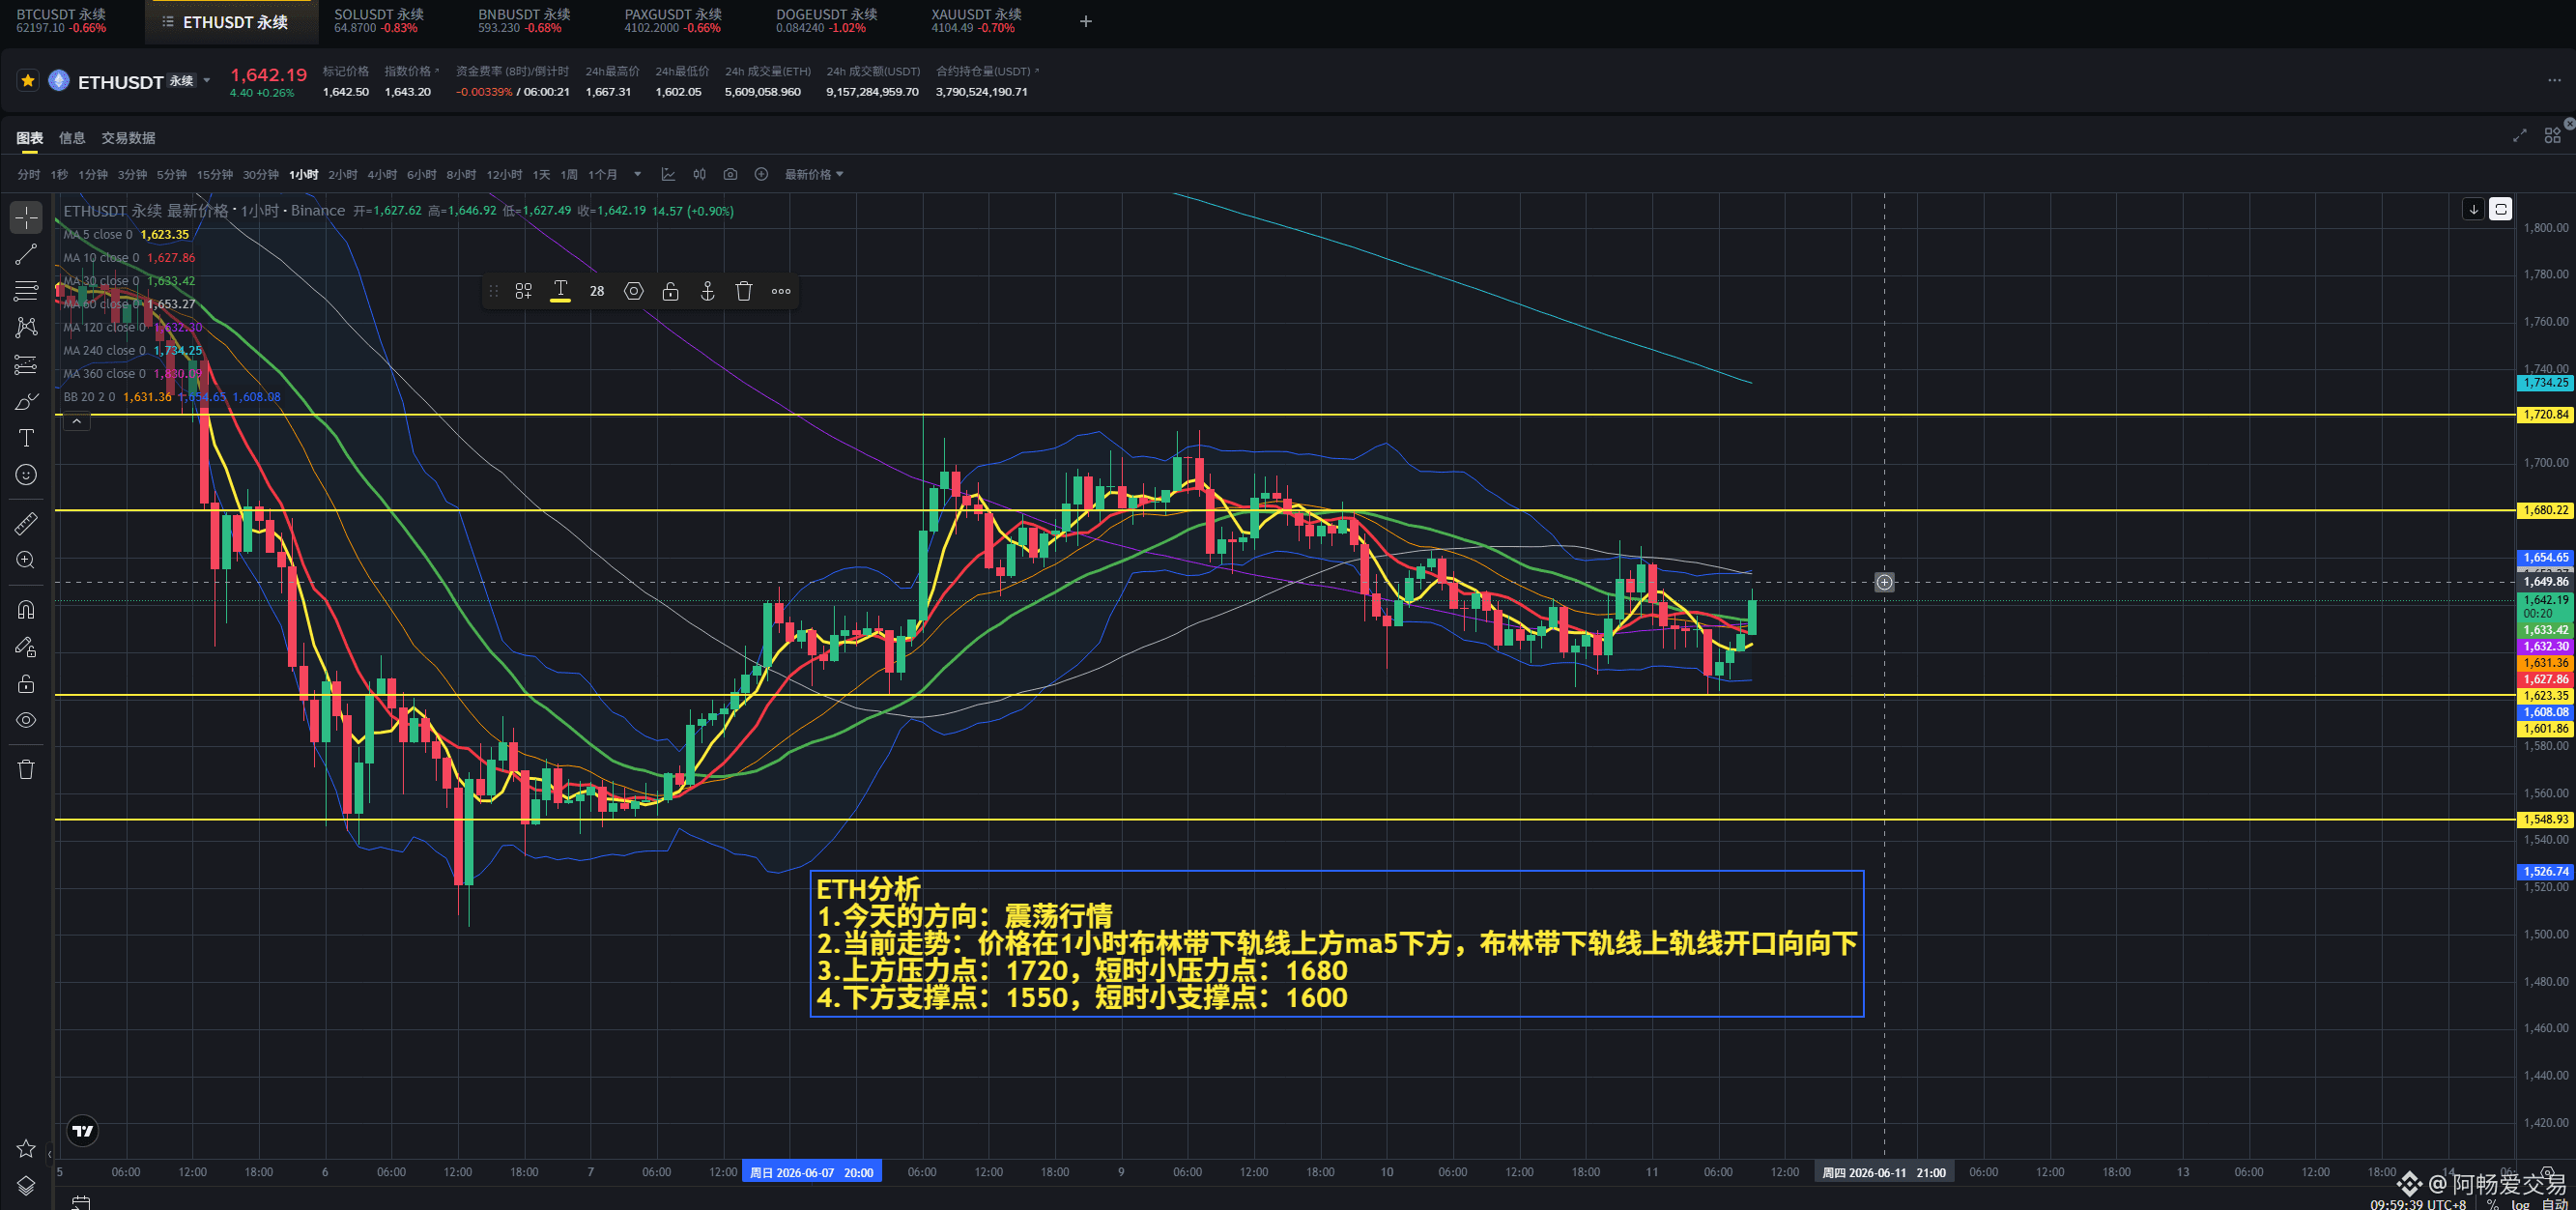This screenshot has height=1210, width=2576.
Task: Remove drawings using left sidebar trash icon
Action: pos(26,769)
